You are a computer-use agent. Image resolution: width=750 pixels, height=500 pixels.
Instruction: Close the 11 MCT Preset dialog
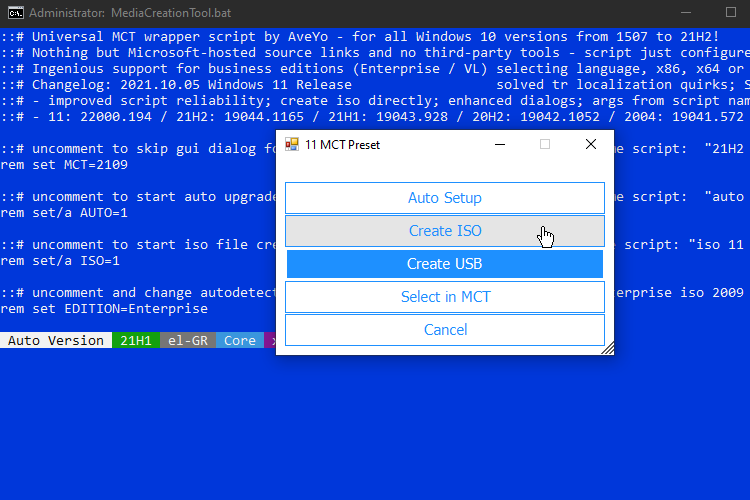click(x=591, y=144)
